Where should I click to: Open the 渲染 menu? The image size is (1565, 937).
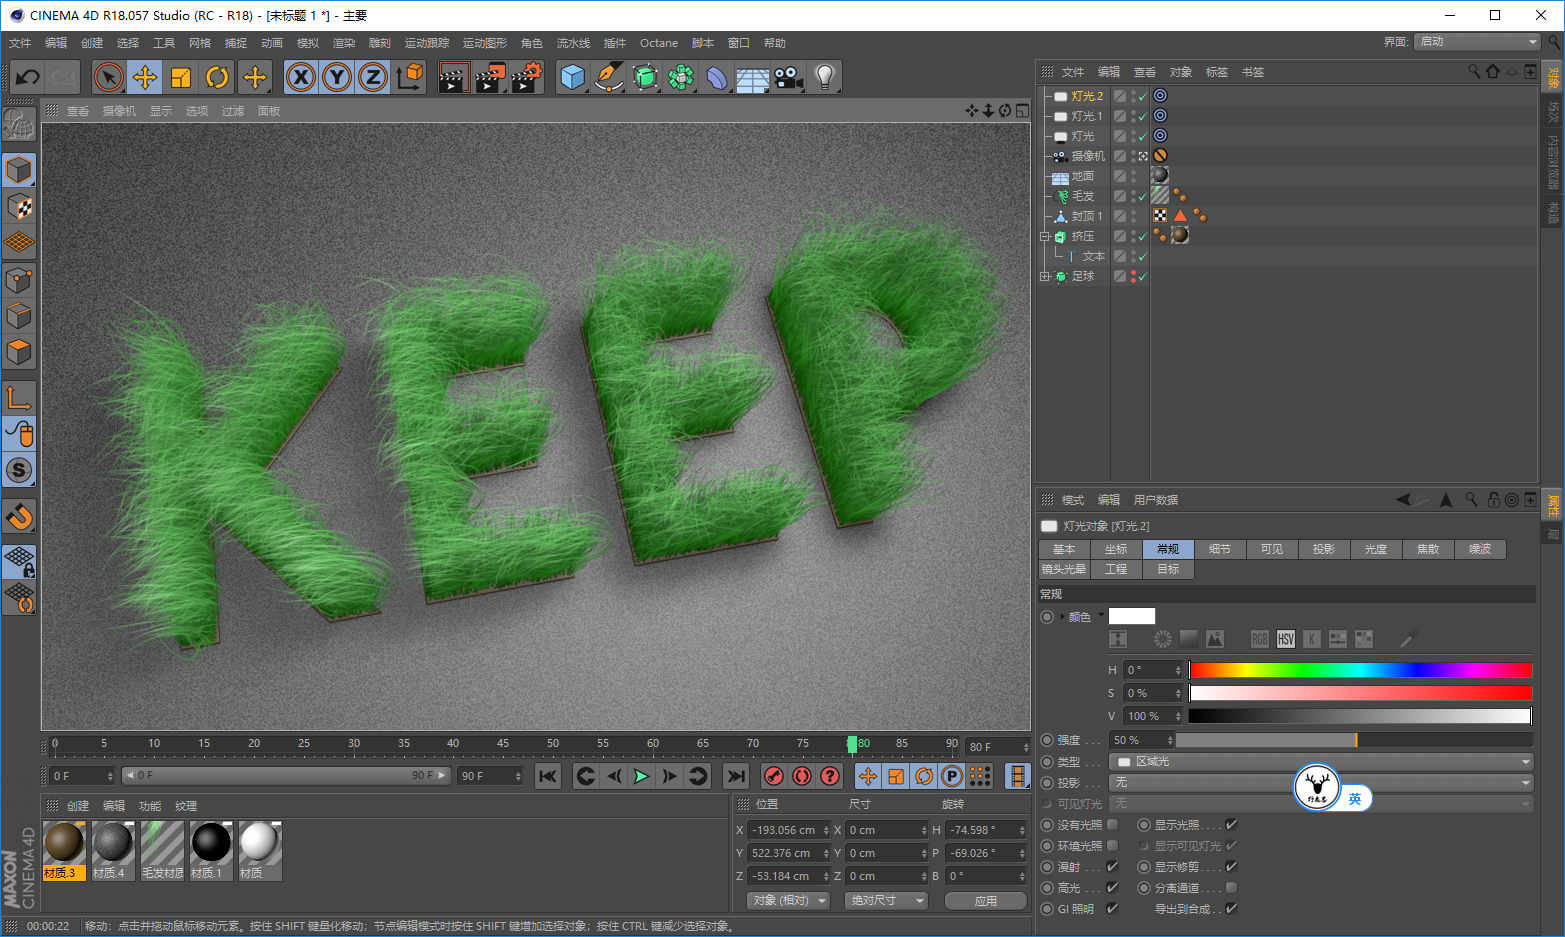(344, 43)
